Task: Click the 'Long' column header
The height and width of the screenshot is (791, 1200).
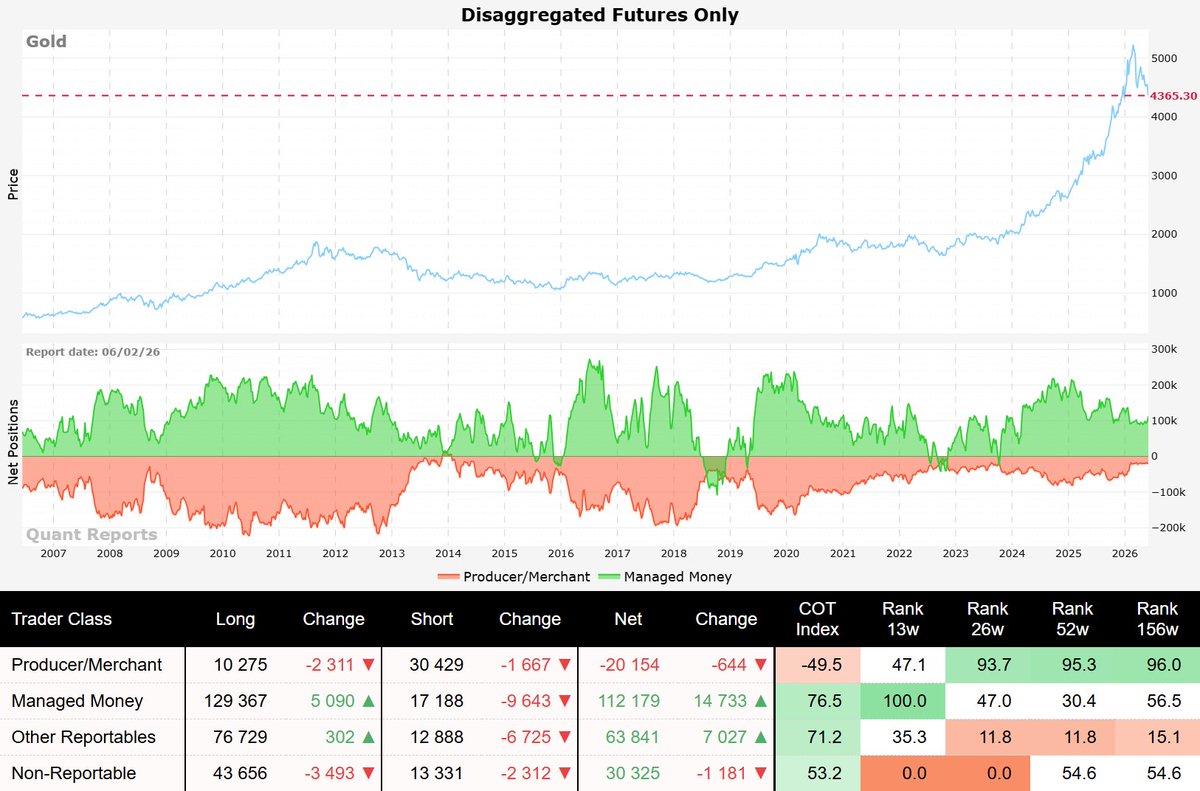Action: click(236, 619)
